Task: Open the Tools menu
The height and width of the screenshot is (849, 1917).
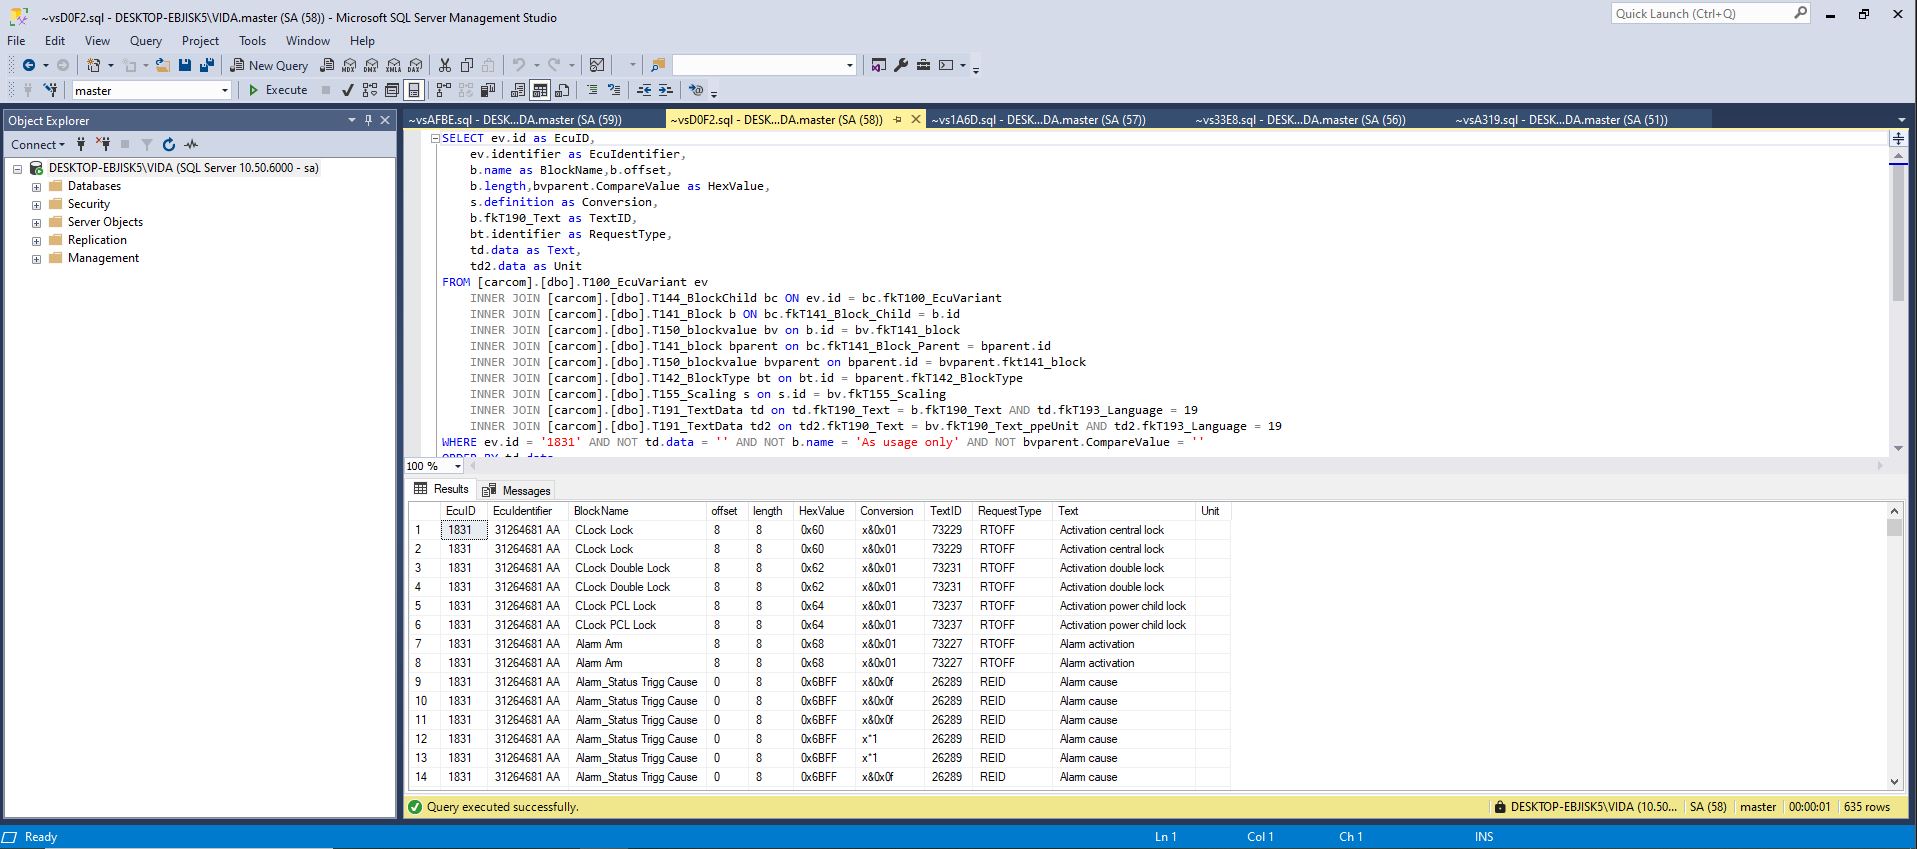Action: click(x=252, y=41)
